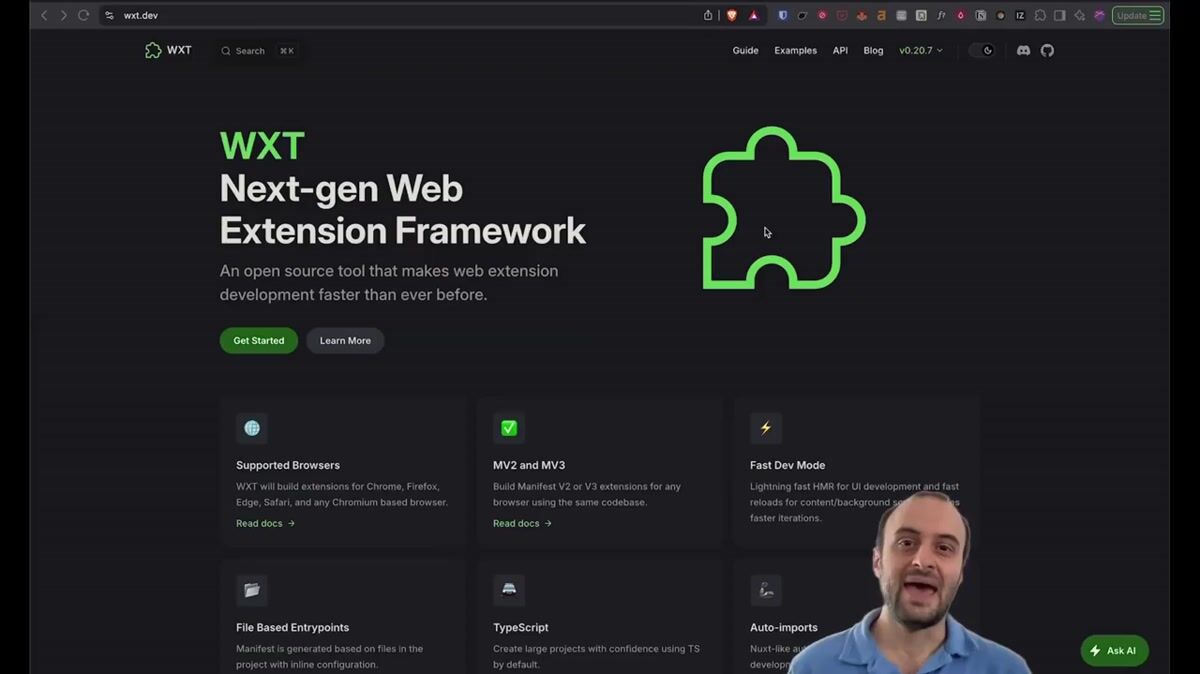Click the Update button in browser toolbar
The height and width of the screenshot is (674, 1200).
[x=1138, y=15]
